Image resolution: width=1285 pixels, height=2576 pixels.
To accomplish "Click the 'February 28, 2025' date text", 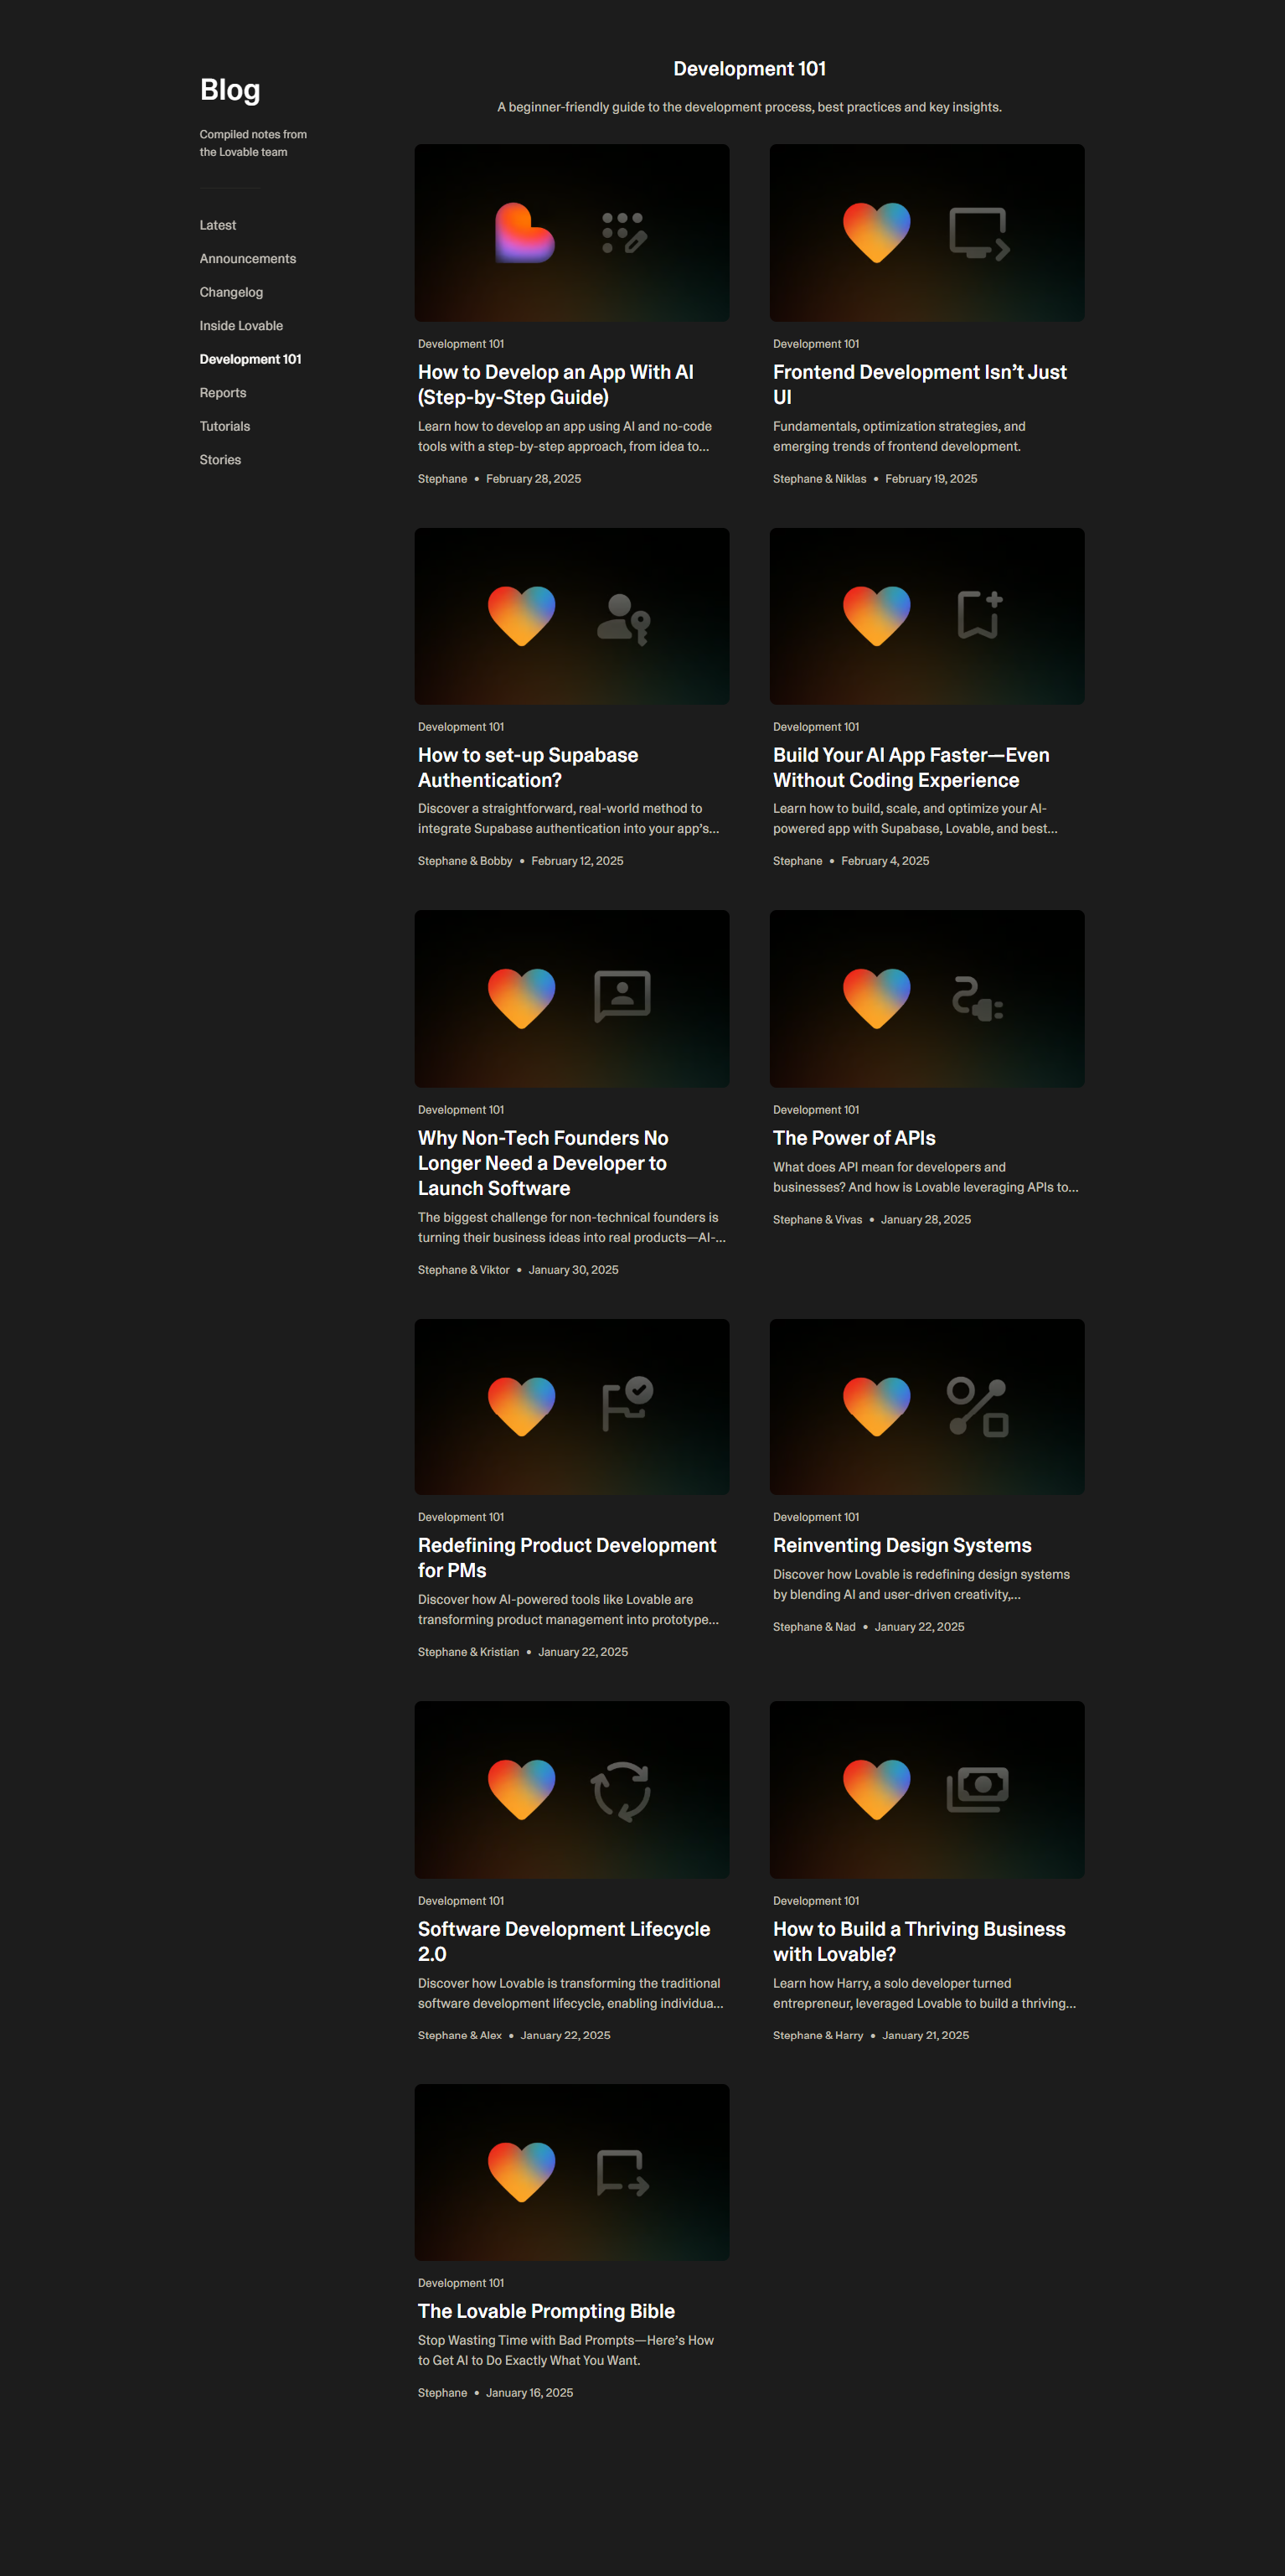I will tap(533, 479).
